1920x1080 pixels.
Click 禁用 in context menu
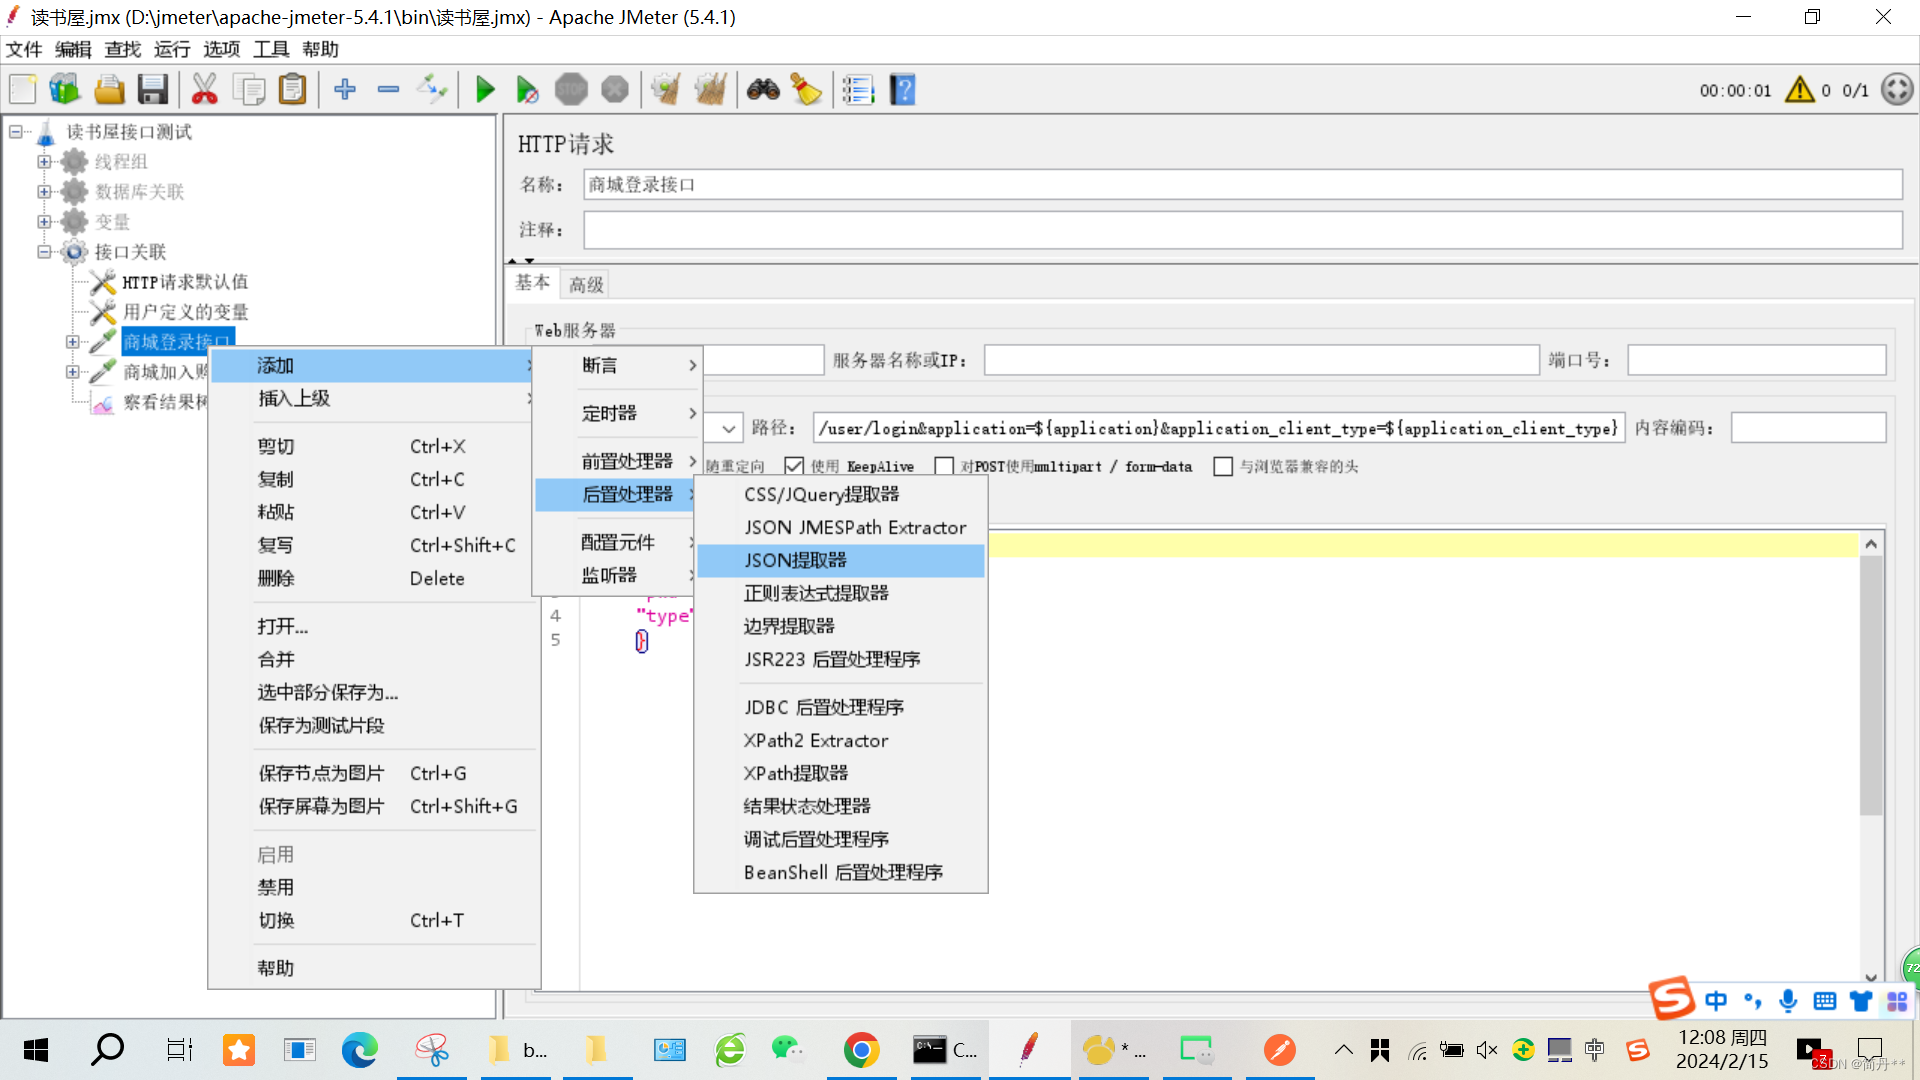point(374,887)
